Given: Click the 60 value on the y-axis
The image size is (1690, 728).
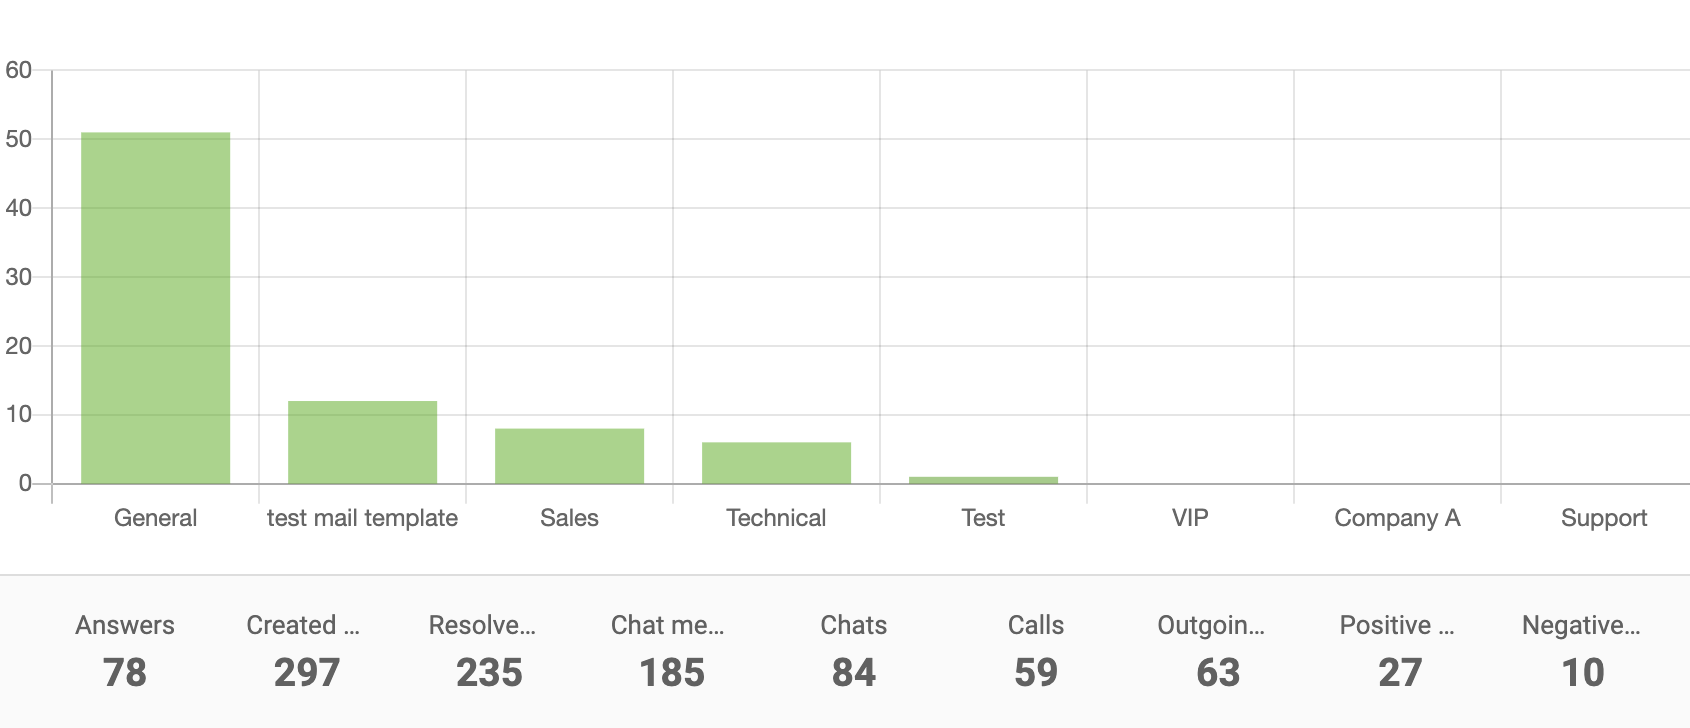Looking at the screenshot, I should click(19, 70).
